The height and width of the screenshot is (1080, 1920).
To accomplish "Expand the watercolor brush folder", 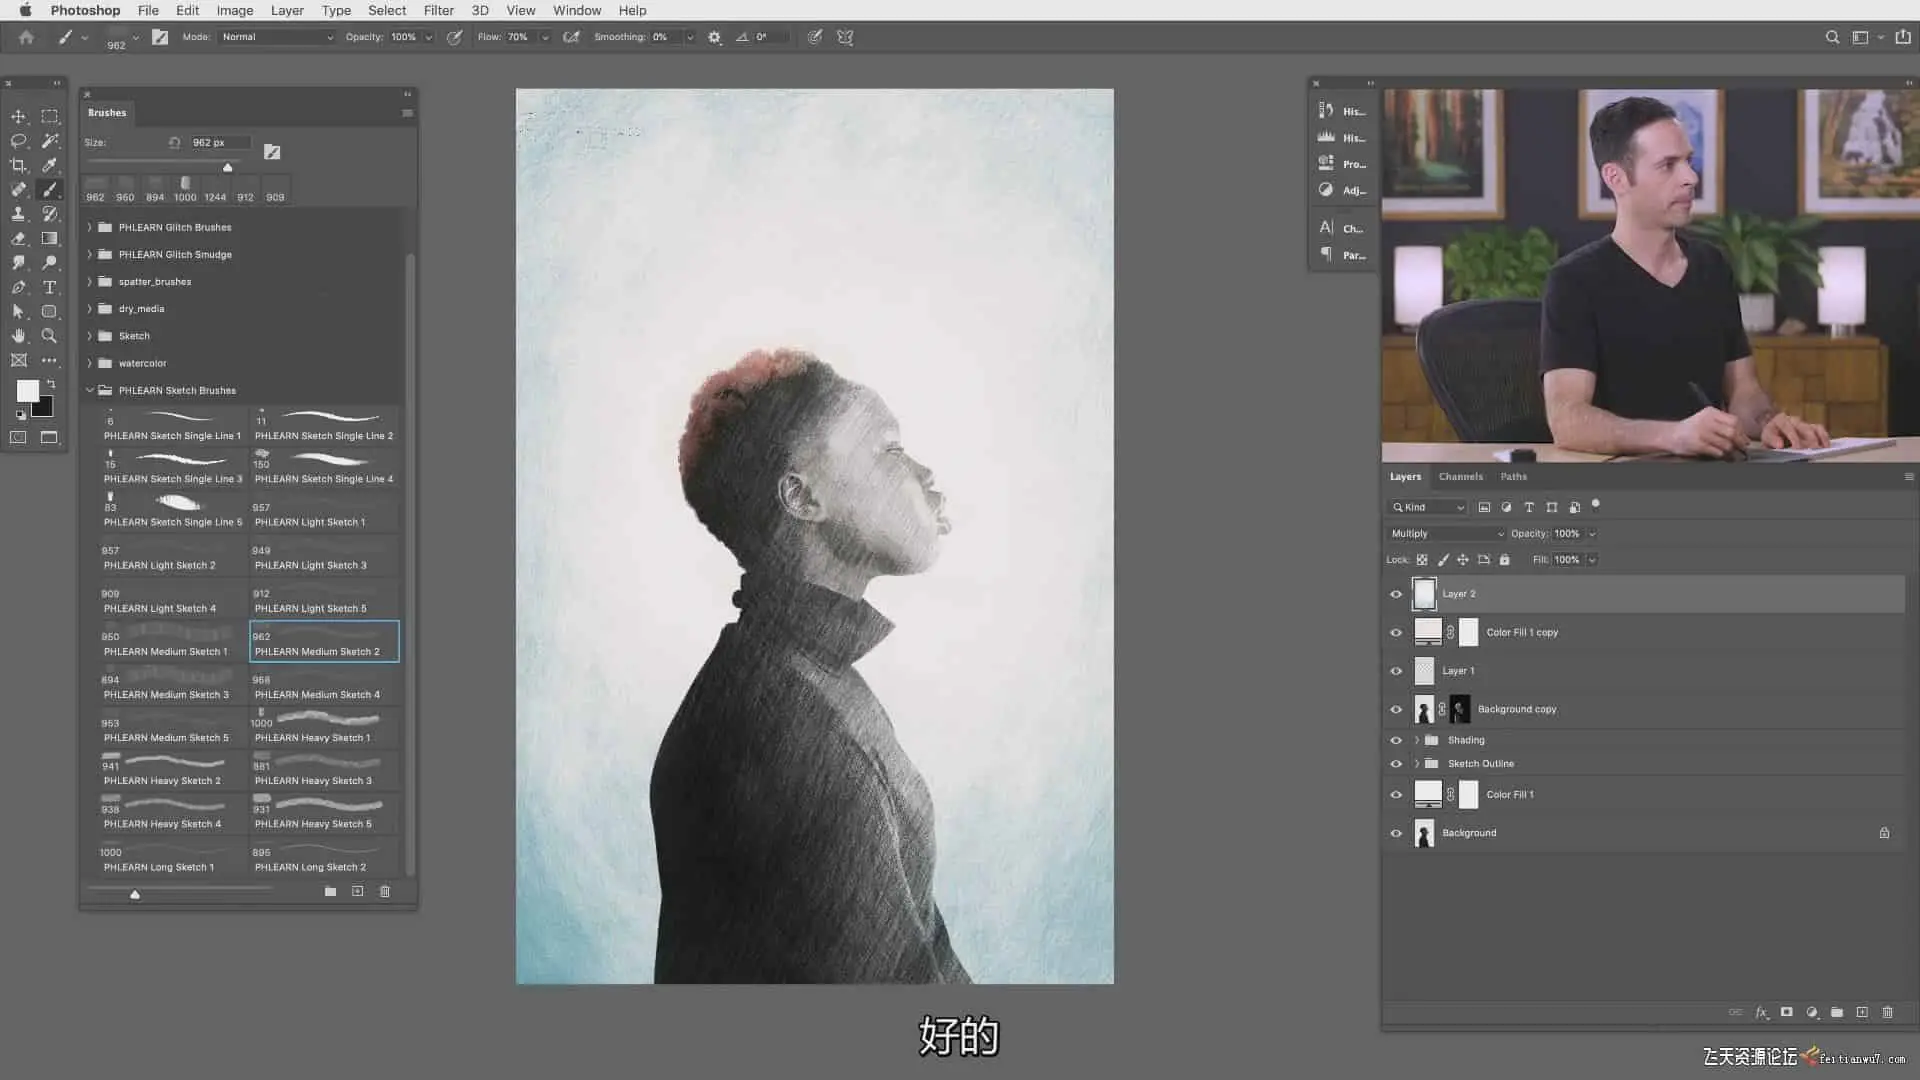I will [x=89, y=363].
